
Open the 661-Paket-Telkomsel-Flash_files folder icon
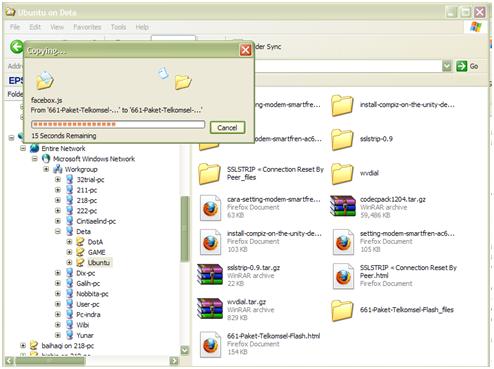pos(342,310)
